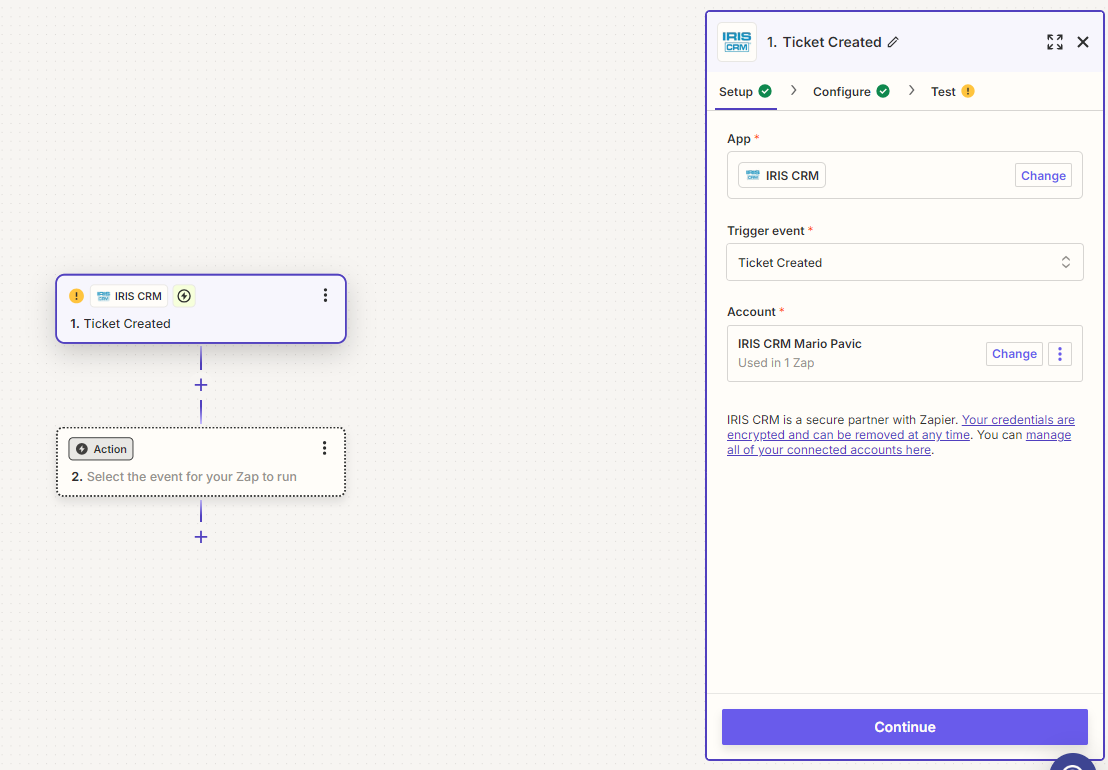Click 'Select the event for your Zap to run'

click(191, 477)
